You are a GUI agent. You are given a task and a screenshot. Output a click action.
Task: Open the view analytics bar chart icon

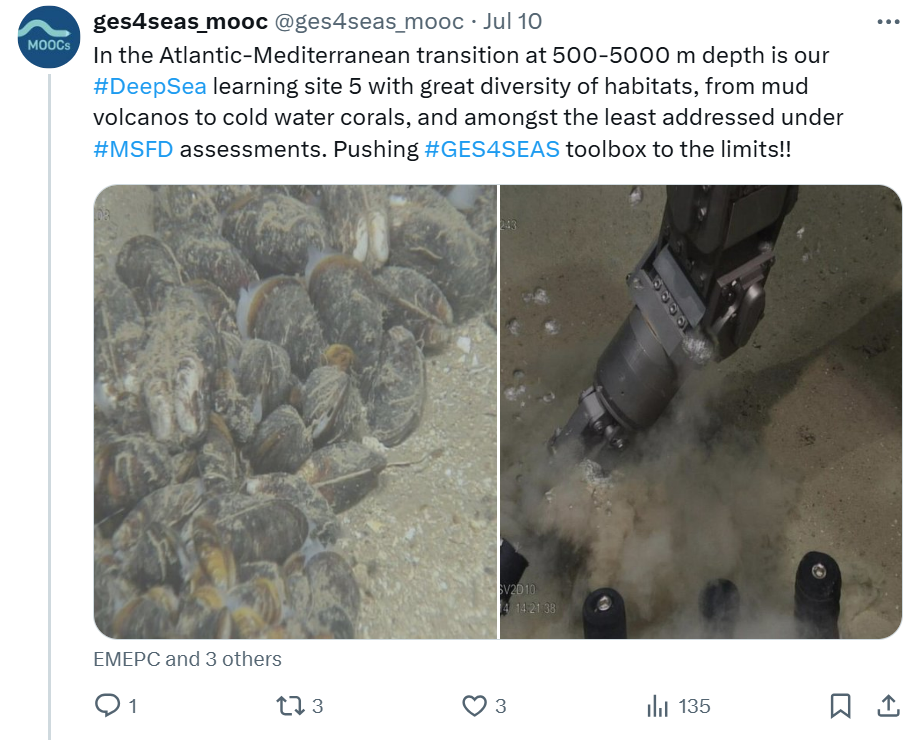pyautogui.click(x=657, y=706)
